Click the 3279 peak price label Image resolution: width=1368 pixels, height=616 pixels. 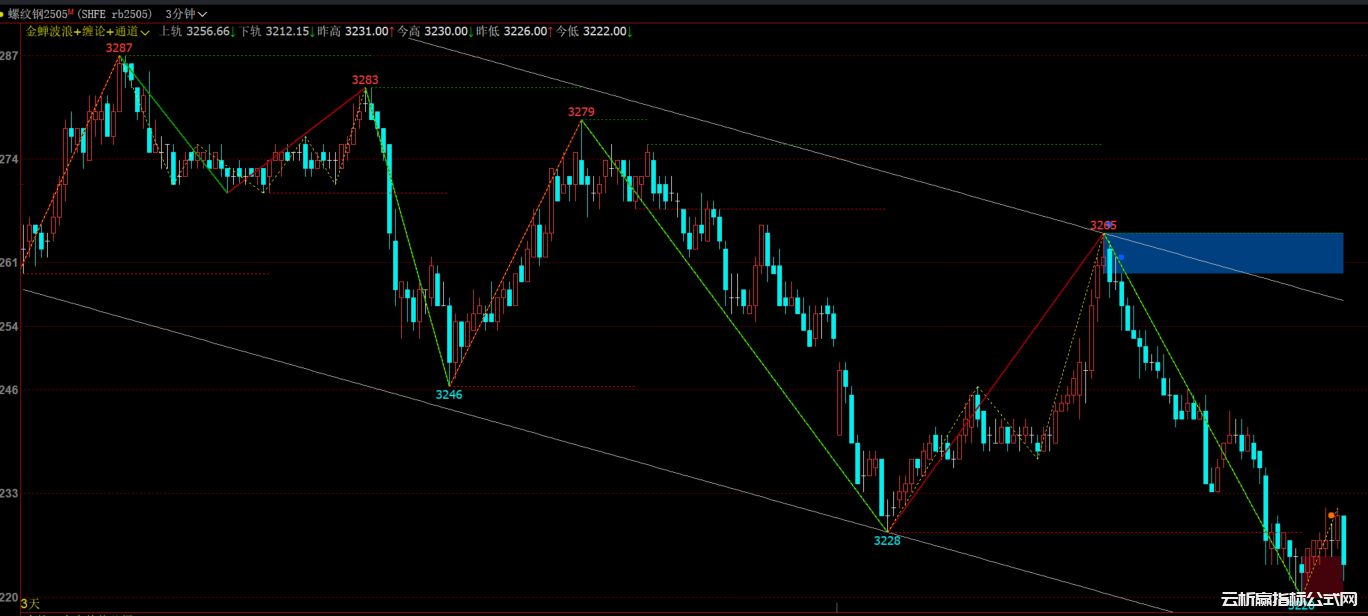[x=581, y=111]
